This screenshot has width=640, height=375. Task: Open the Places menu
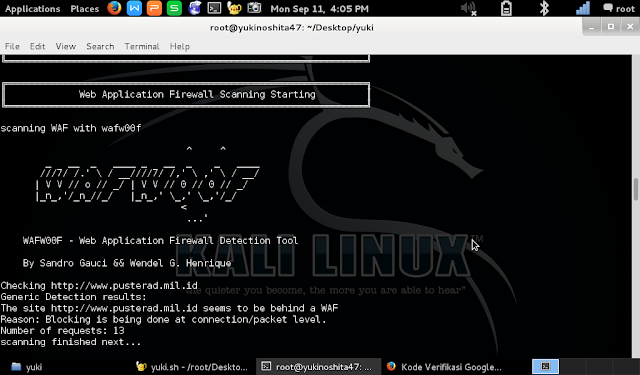(84, 9)
